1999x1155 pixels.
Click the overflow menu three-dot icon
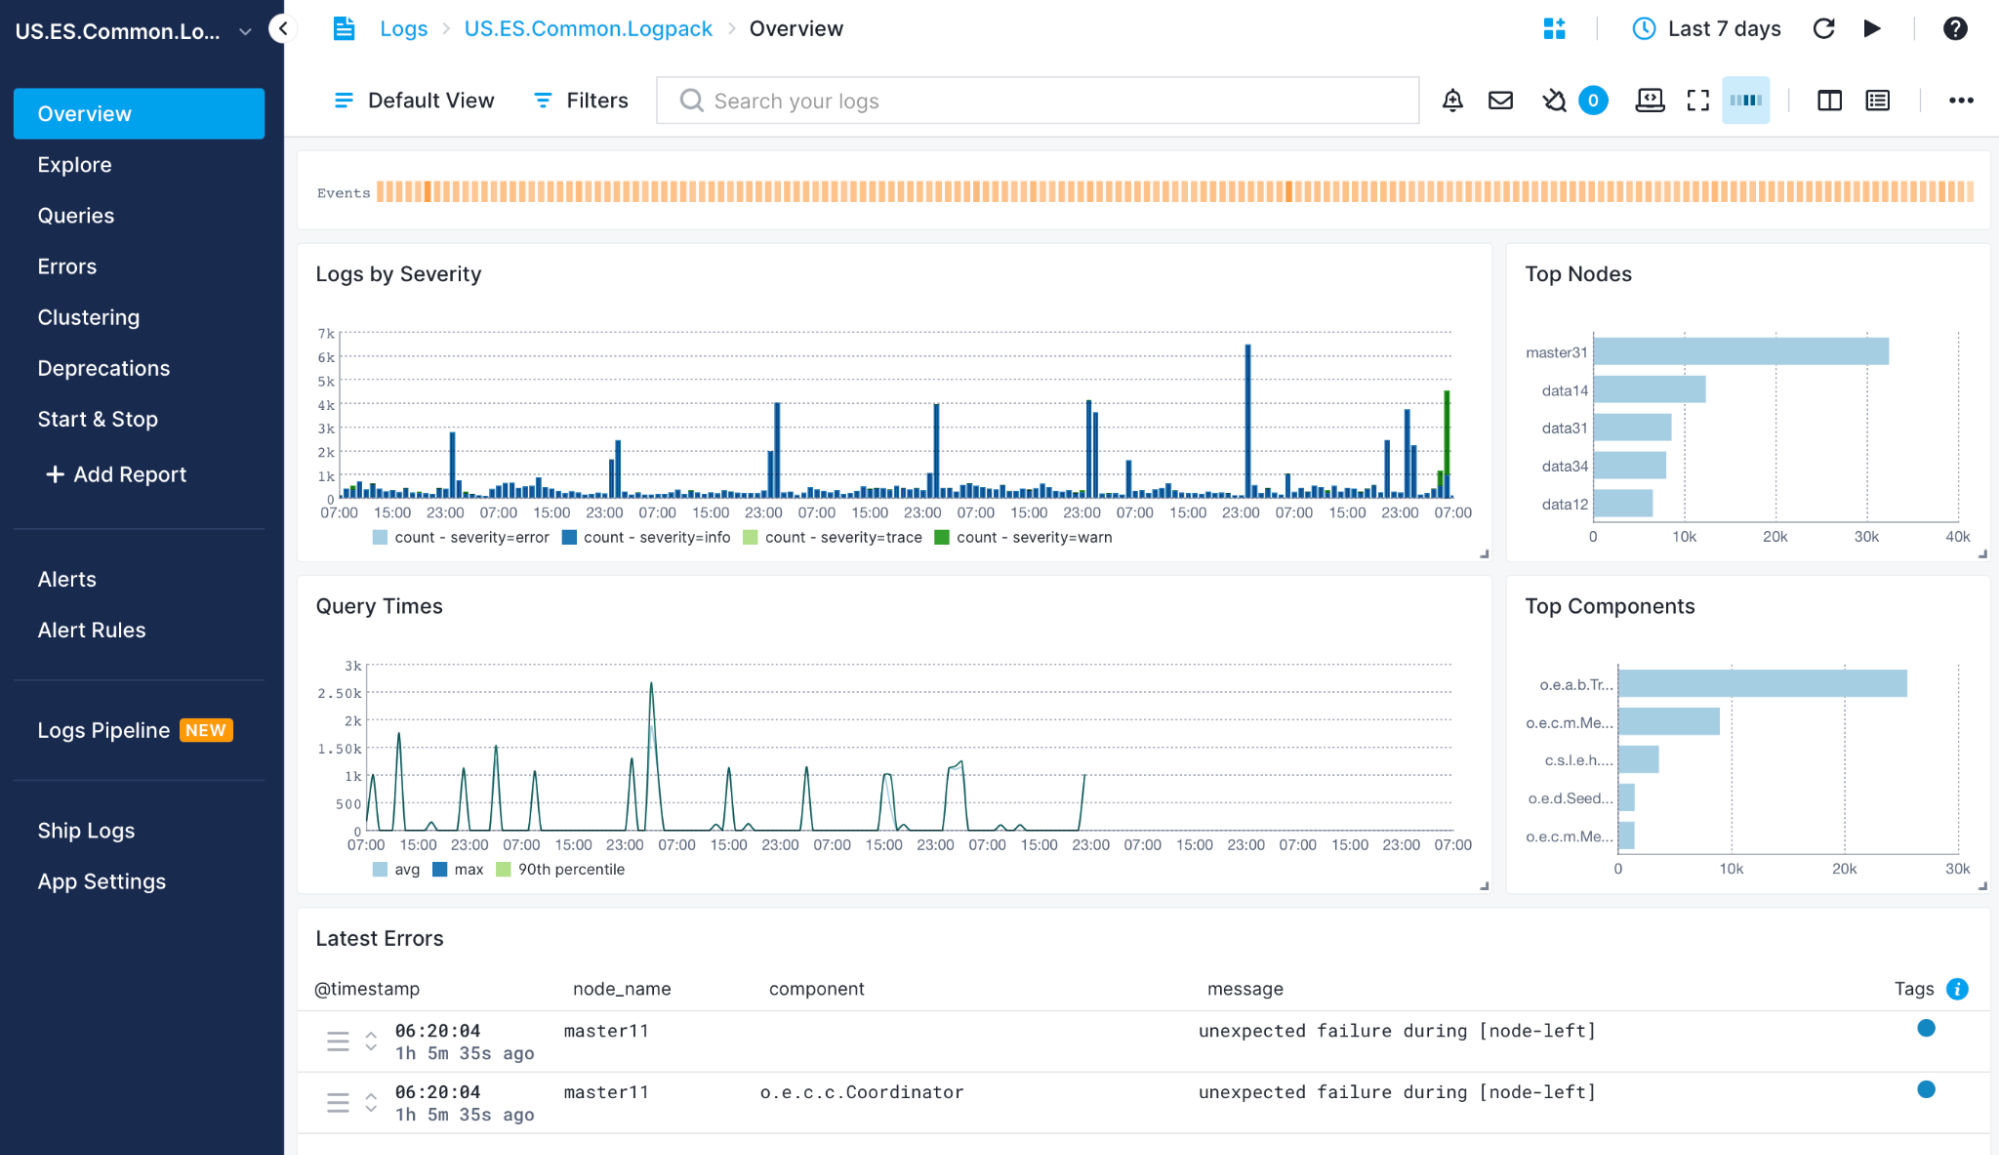pyautogui.click(x=1962, y=99)
